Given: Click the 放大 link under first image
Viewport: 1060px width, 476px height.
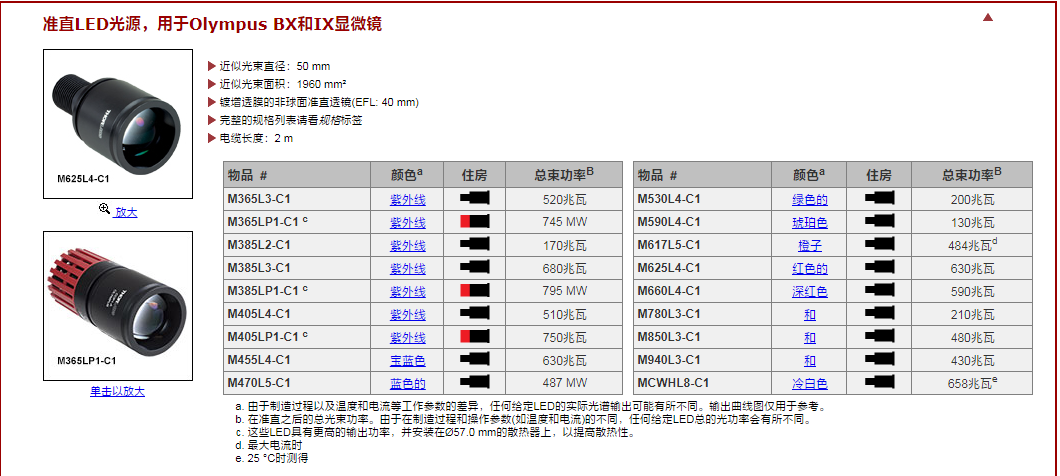Looking at the screenshot, I should point(126,212).
